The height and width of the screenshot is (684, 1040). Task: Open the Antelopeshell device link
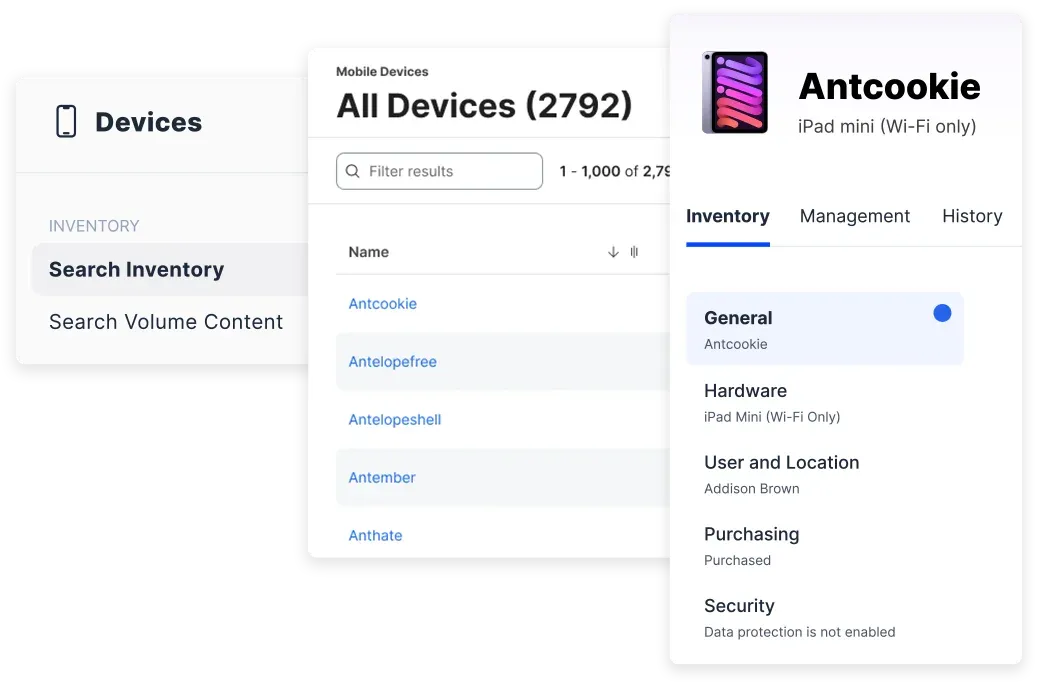pos(395,419)
